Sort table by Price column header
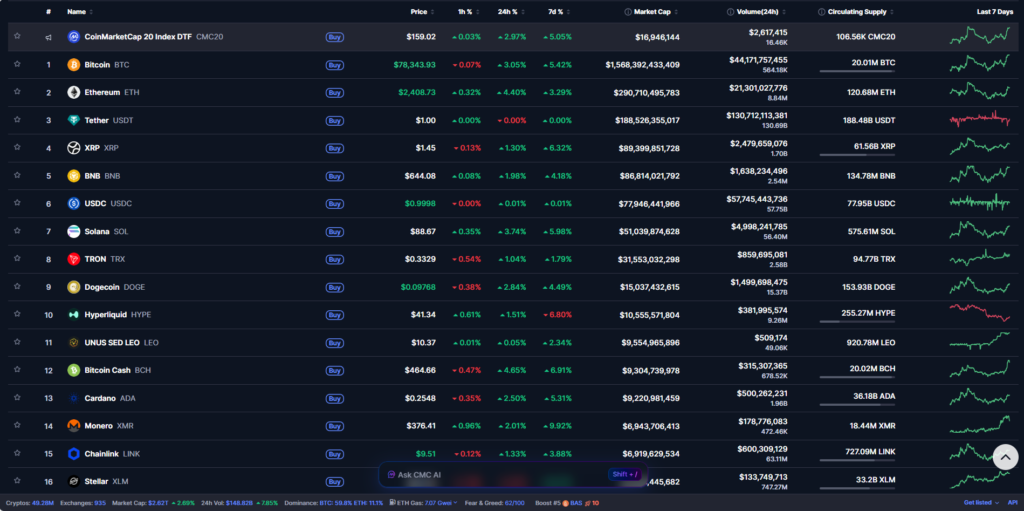This screenshot has height=511, width=1024. point(418,12)
